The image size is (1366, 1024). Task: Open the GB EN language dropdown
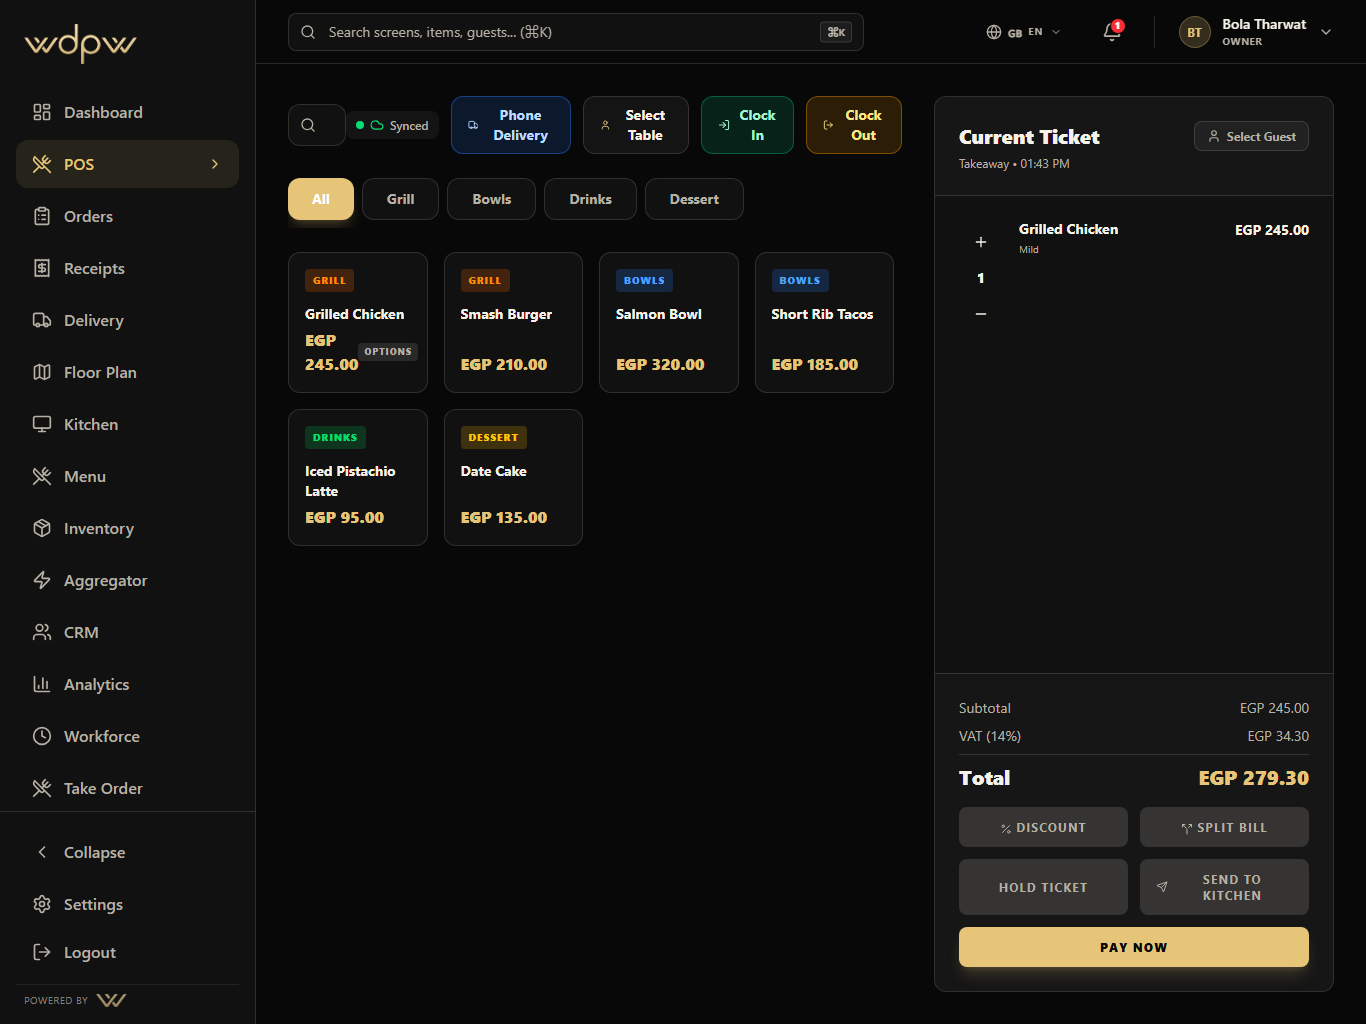[x=1023, y=32]
